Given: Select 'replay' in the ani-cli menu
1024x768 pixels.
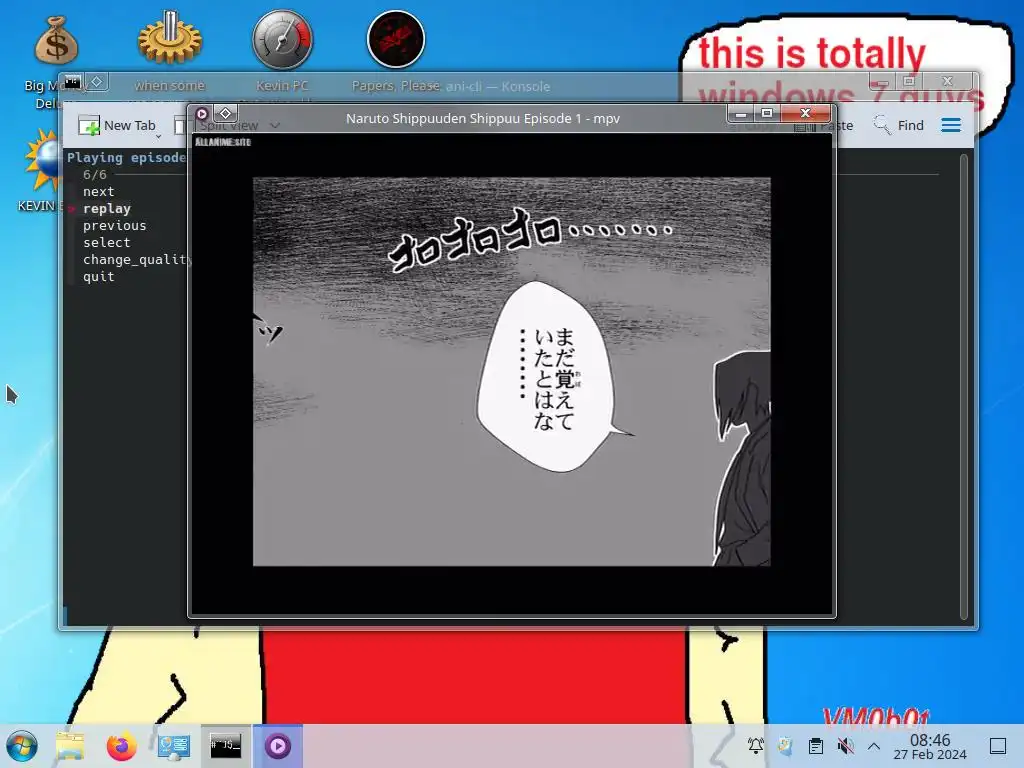Looking at the screenshot, I should pyautogui.click(x=106, y=208).
